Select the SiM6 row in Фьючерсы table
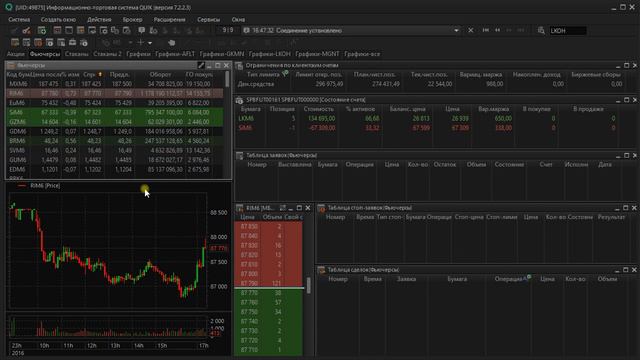Image resolution: width=640 pixels, height=360 pixels. 114,112
